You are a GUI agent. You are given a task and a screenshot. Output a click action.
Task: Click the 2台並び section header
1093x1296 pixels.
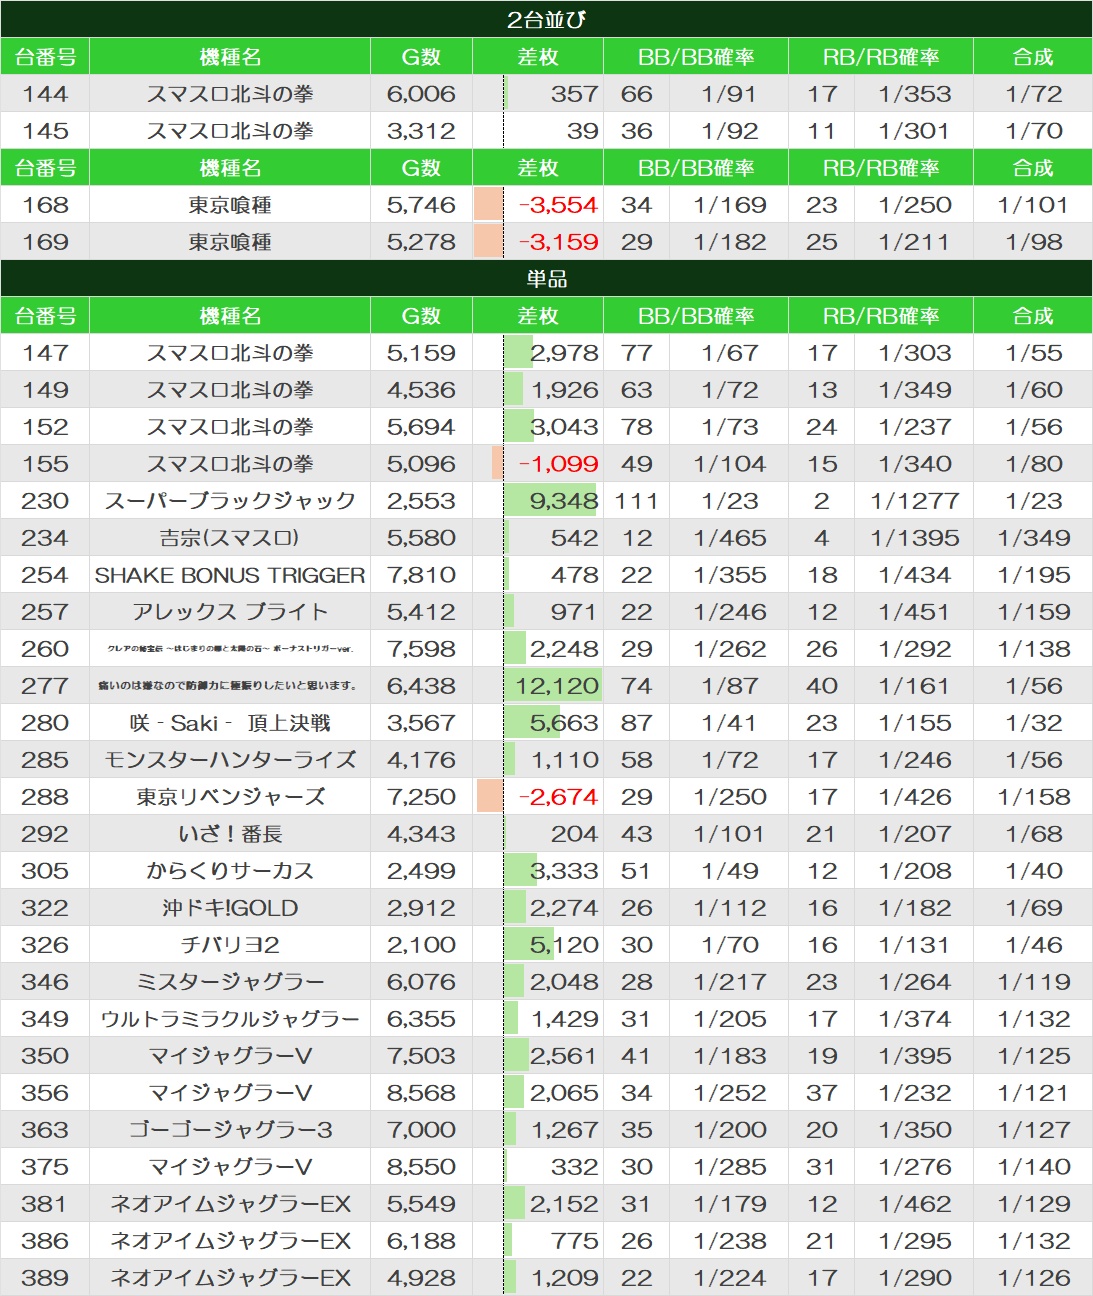546,19
